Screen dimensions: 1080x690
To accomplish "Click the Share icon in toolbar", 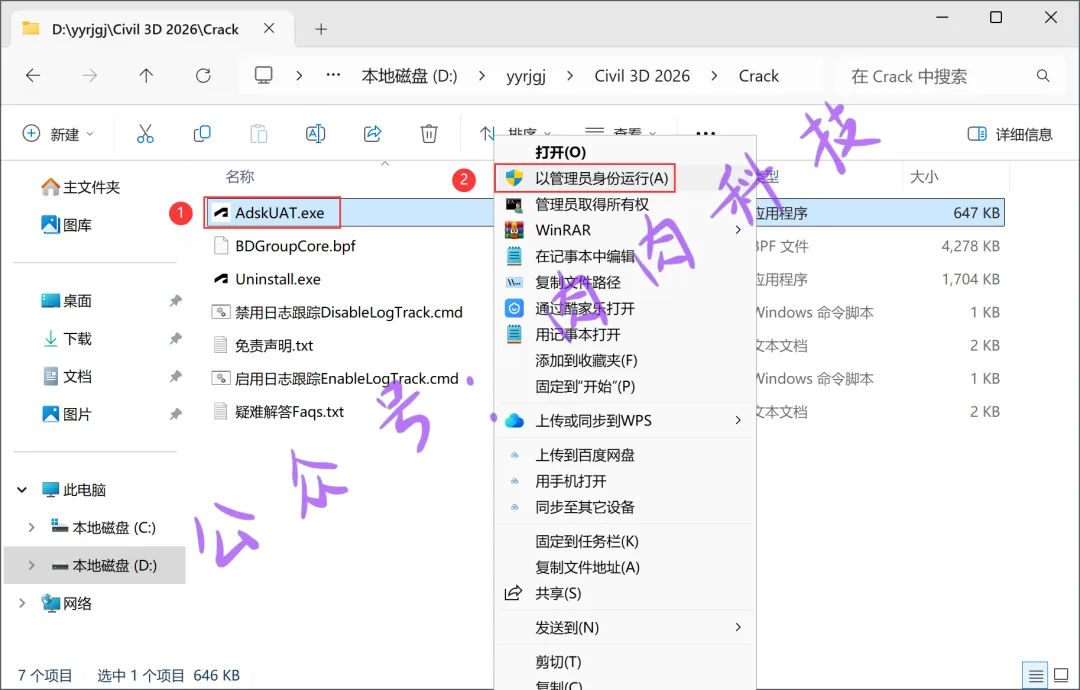I will (373, 134).
